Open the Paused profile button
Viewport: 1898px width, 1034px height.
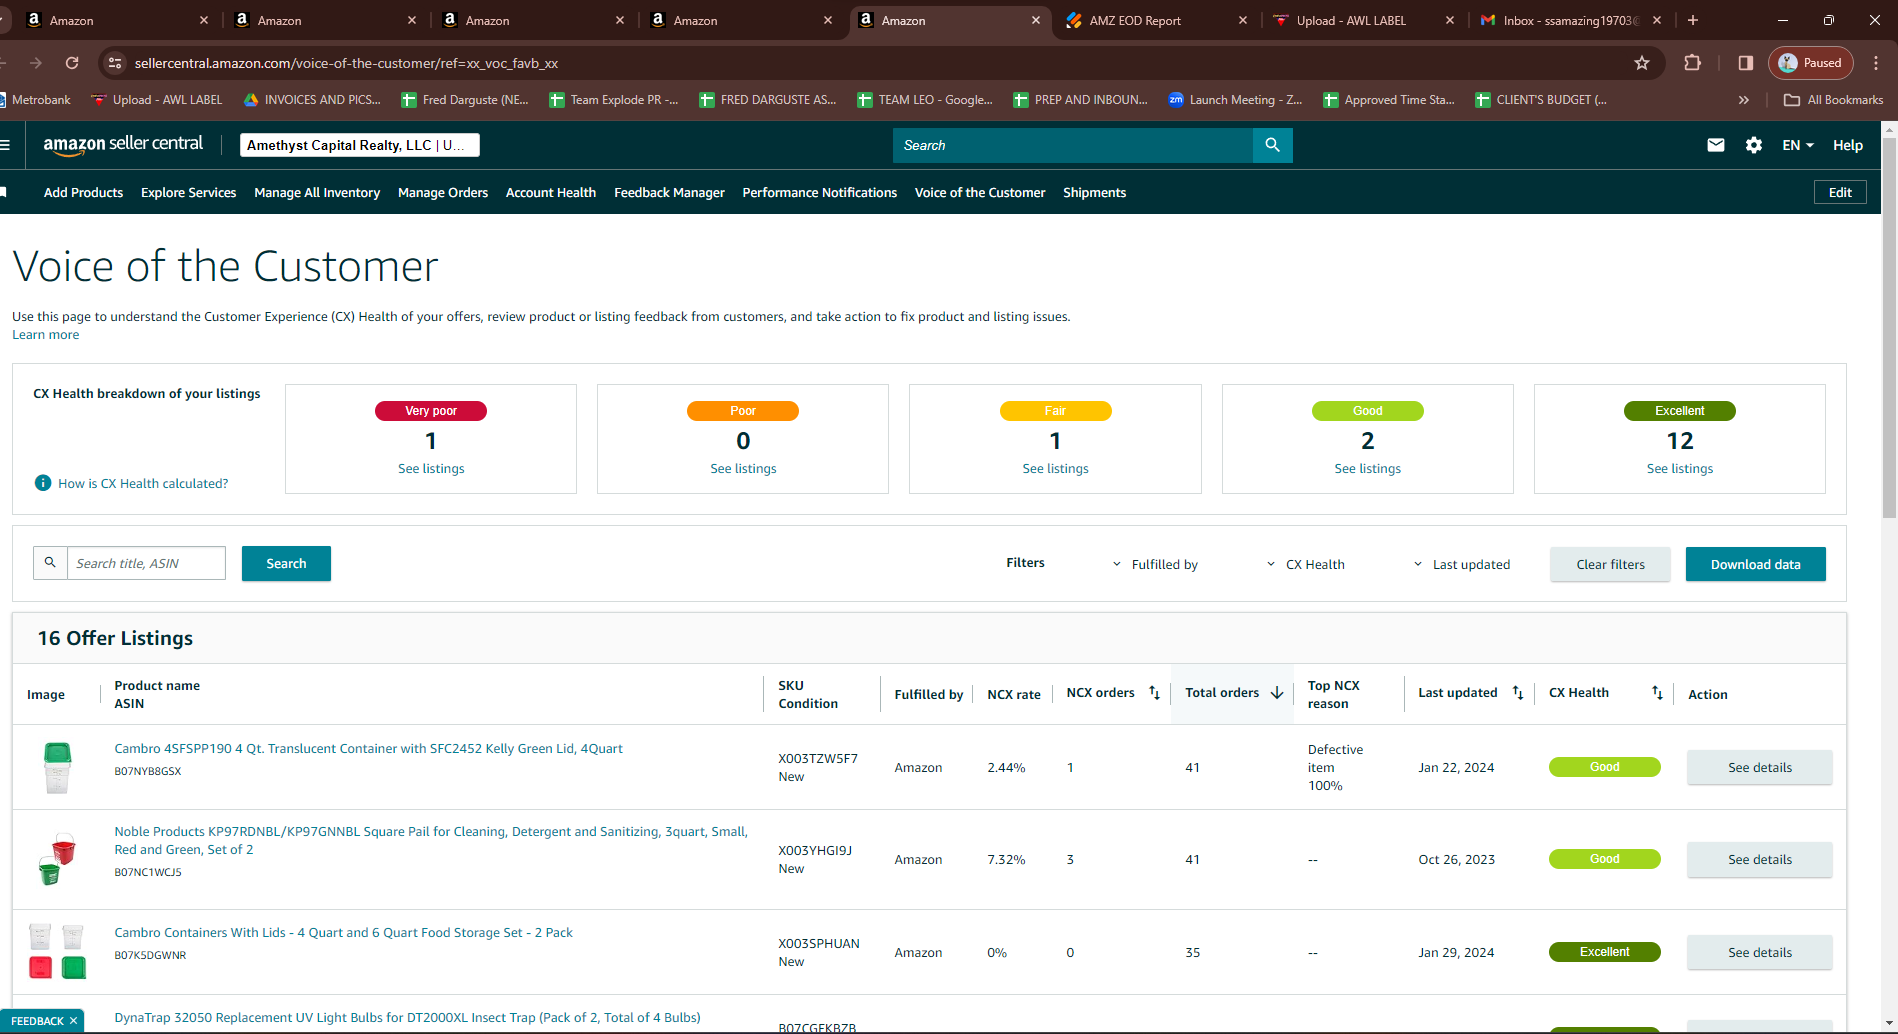pos(1811,63)
